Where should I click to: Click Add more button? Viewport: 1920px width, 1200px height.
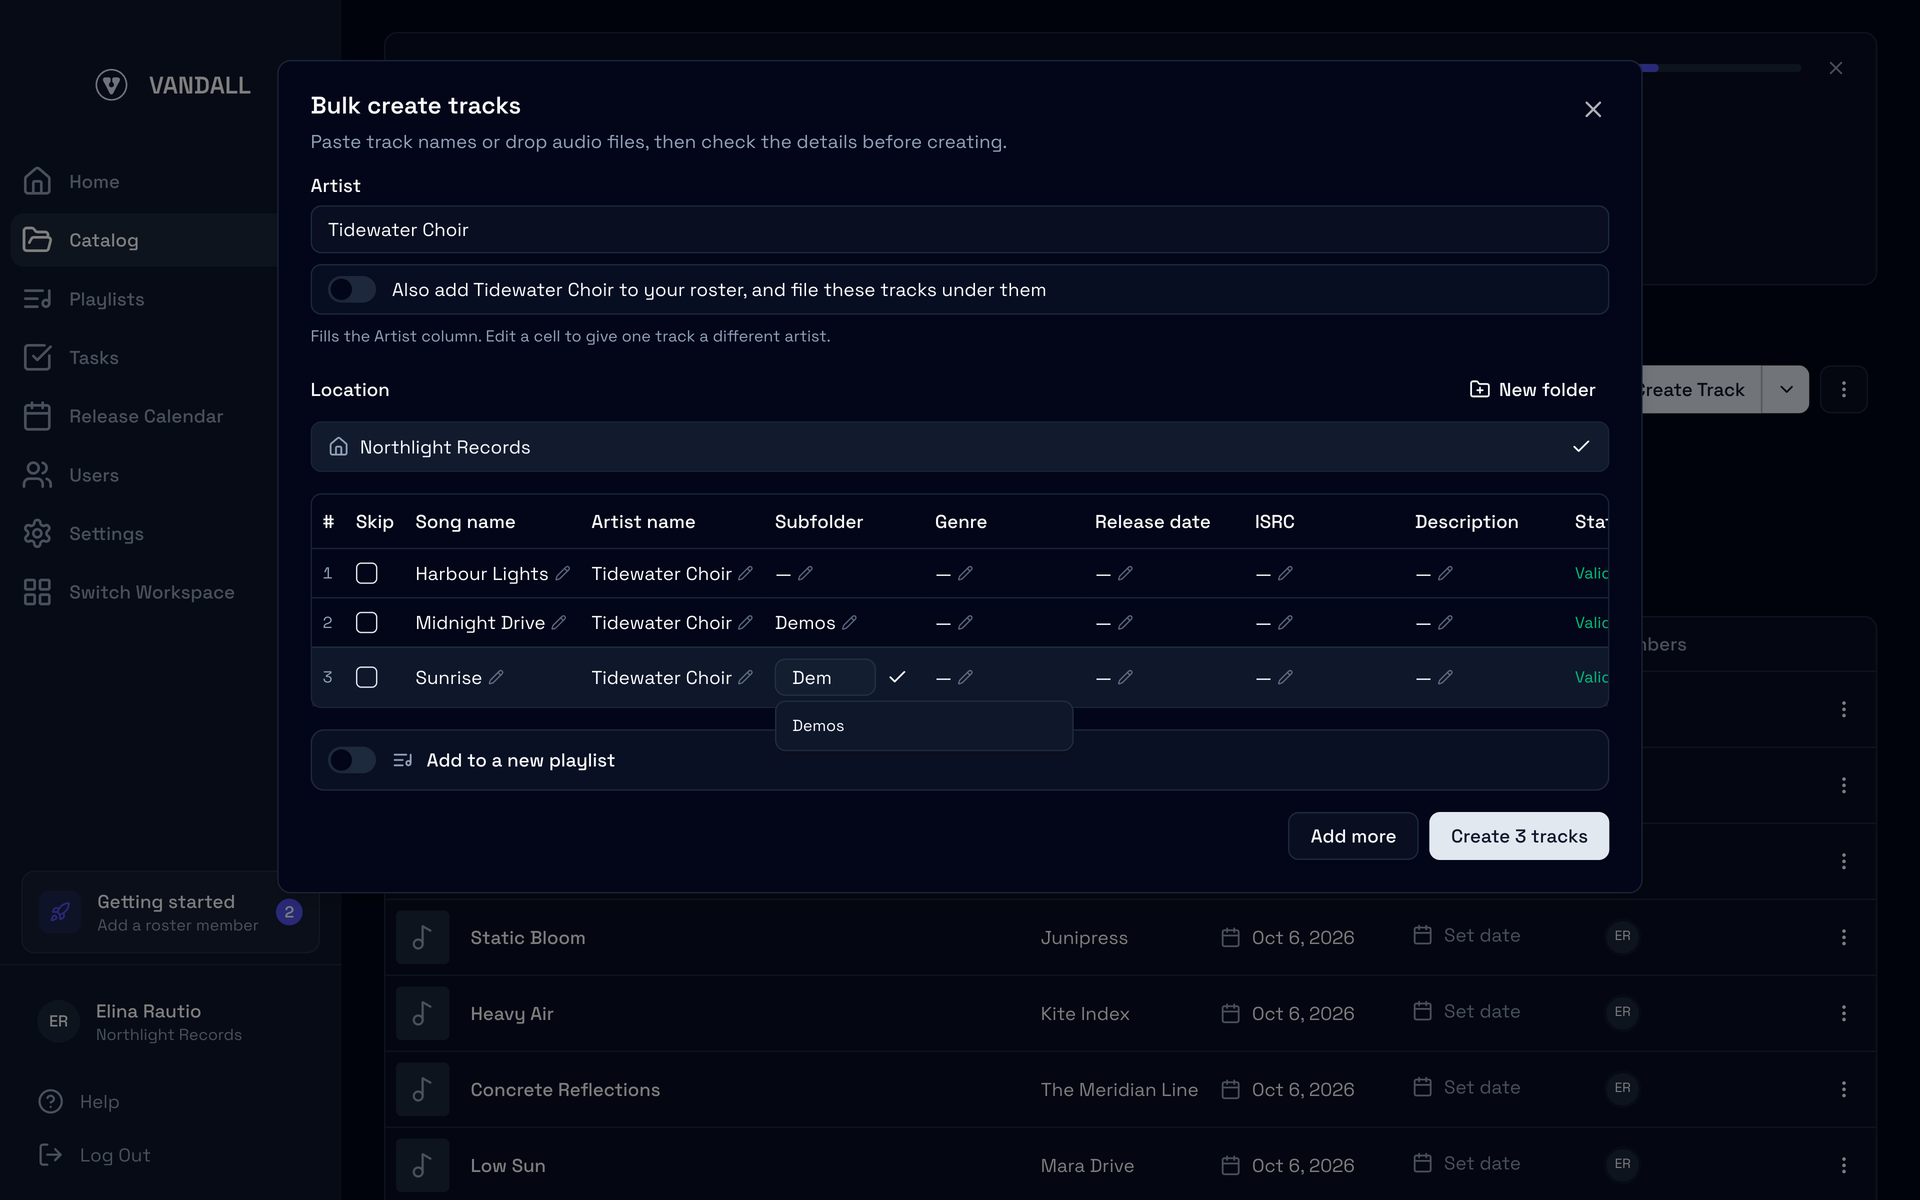[1352, 836]
